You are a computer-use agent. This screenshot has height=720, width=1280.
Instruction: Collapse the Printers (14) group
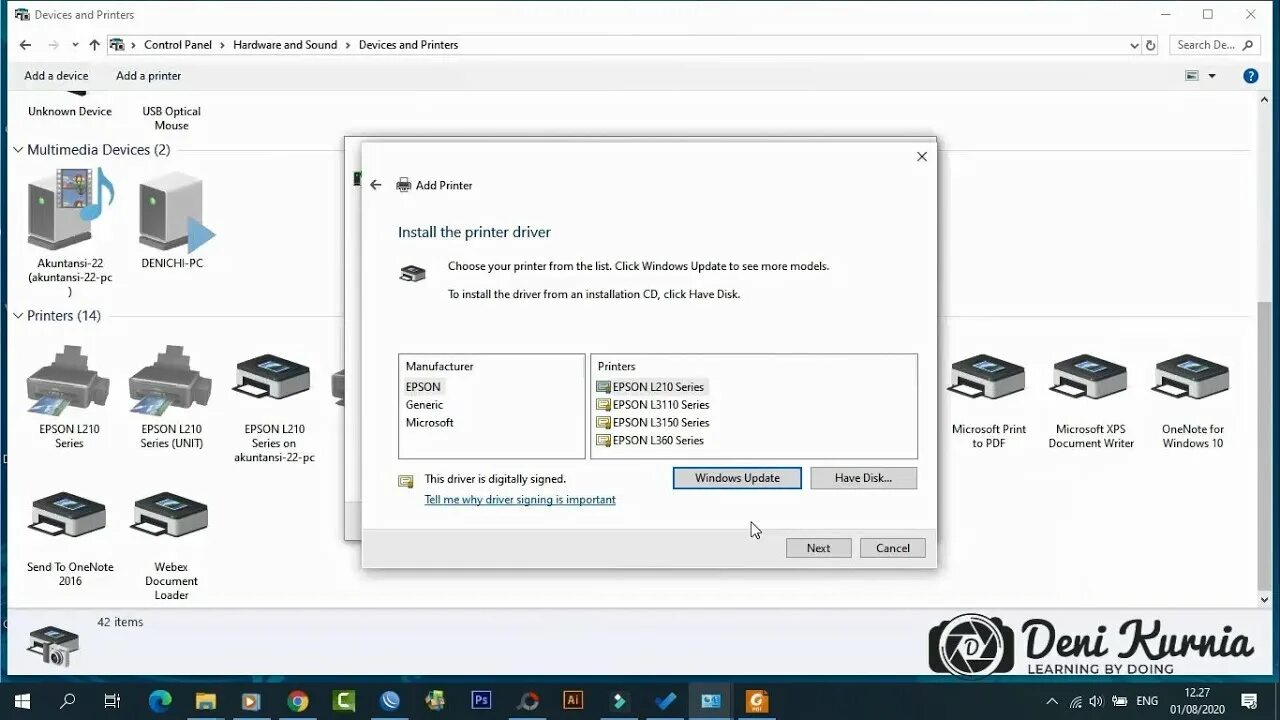[18, 316]
